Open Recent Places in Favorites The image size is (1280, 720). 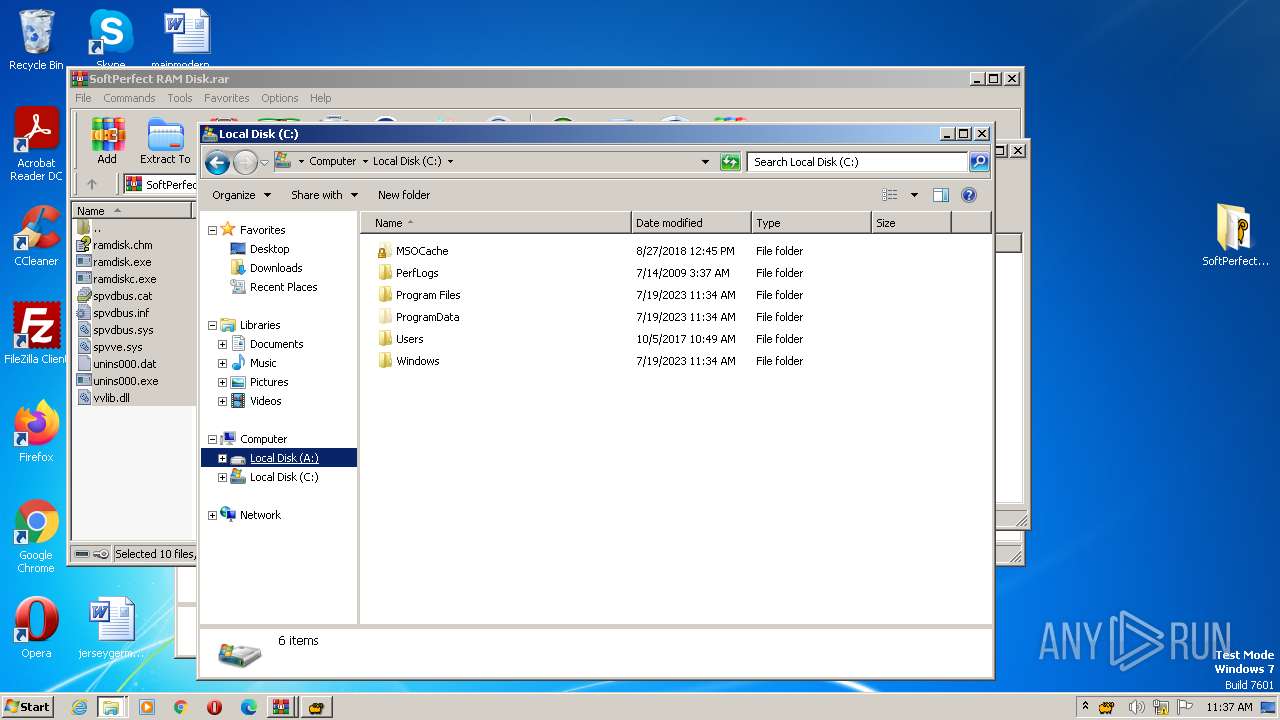pyautogui.click(x=283, y=287)
